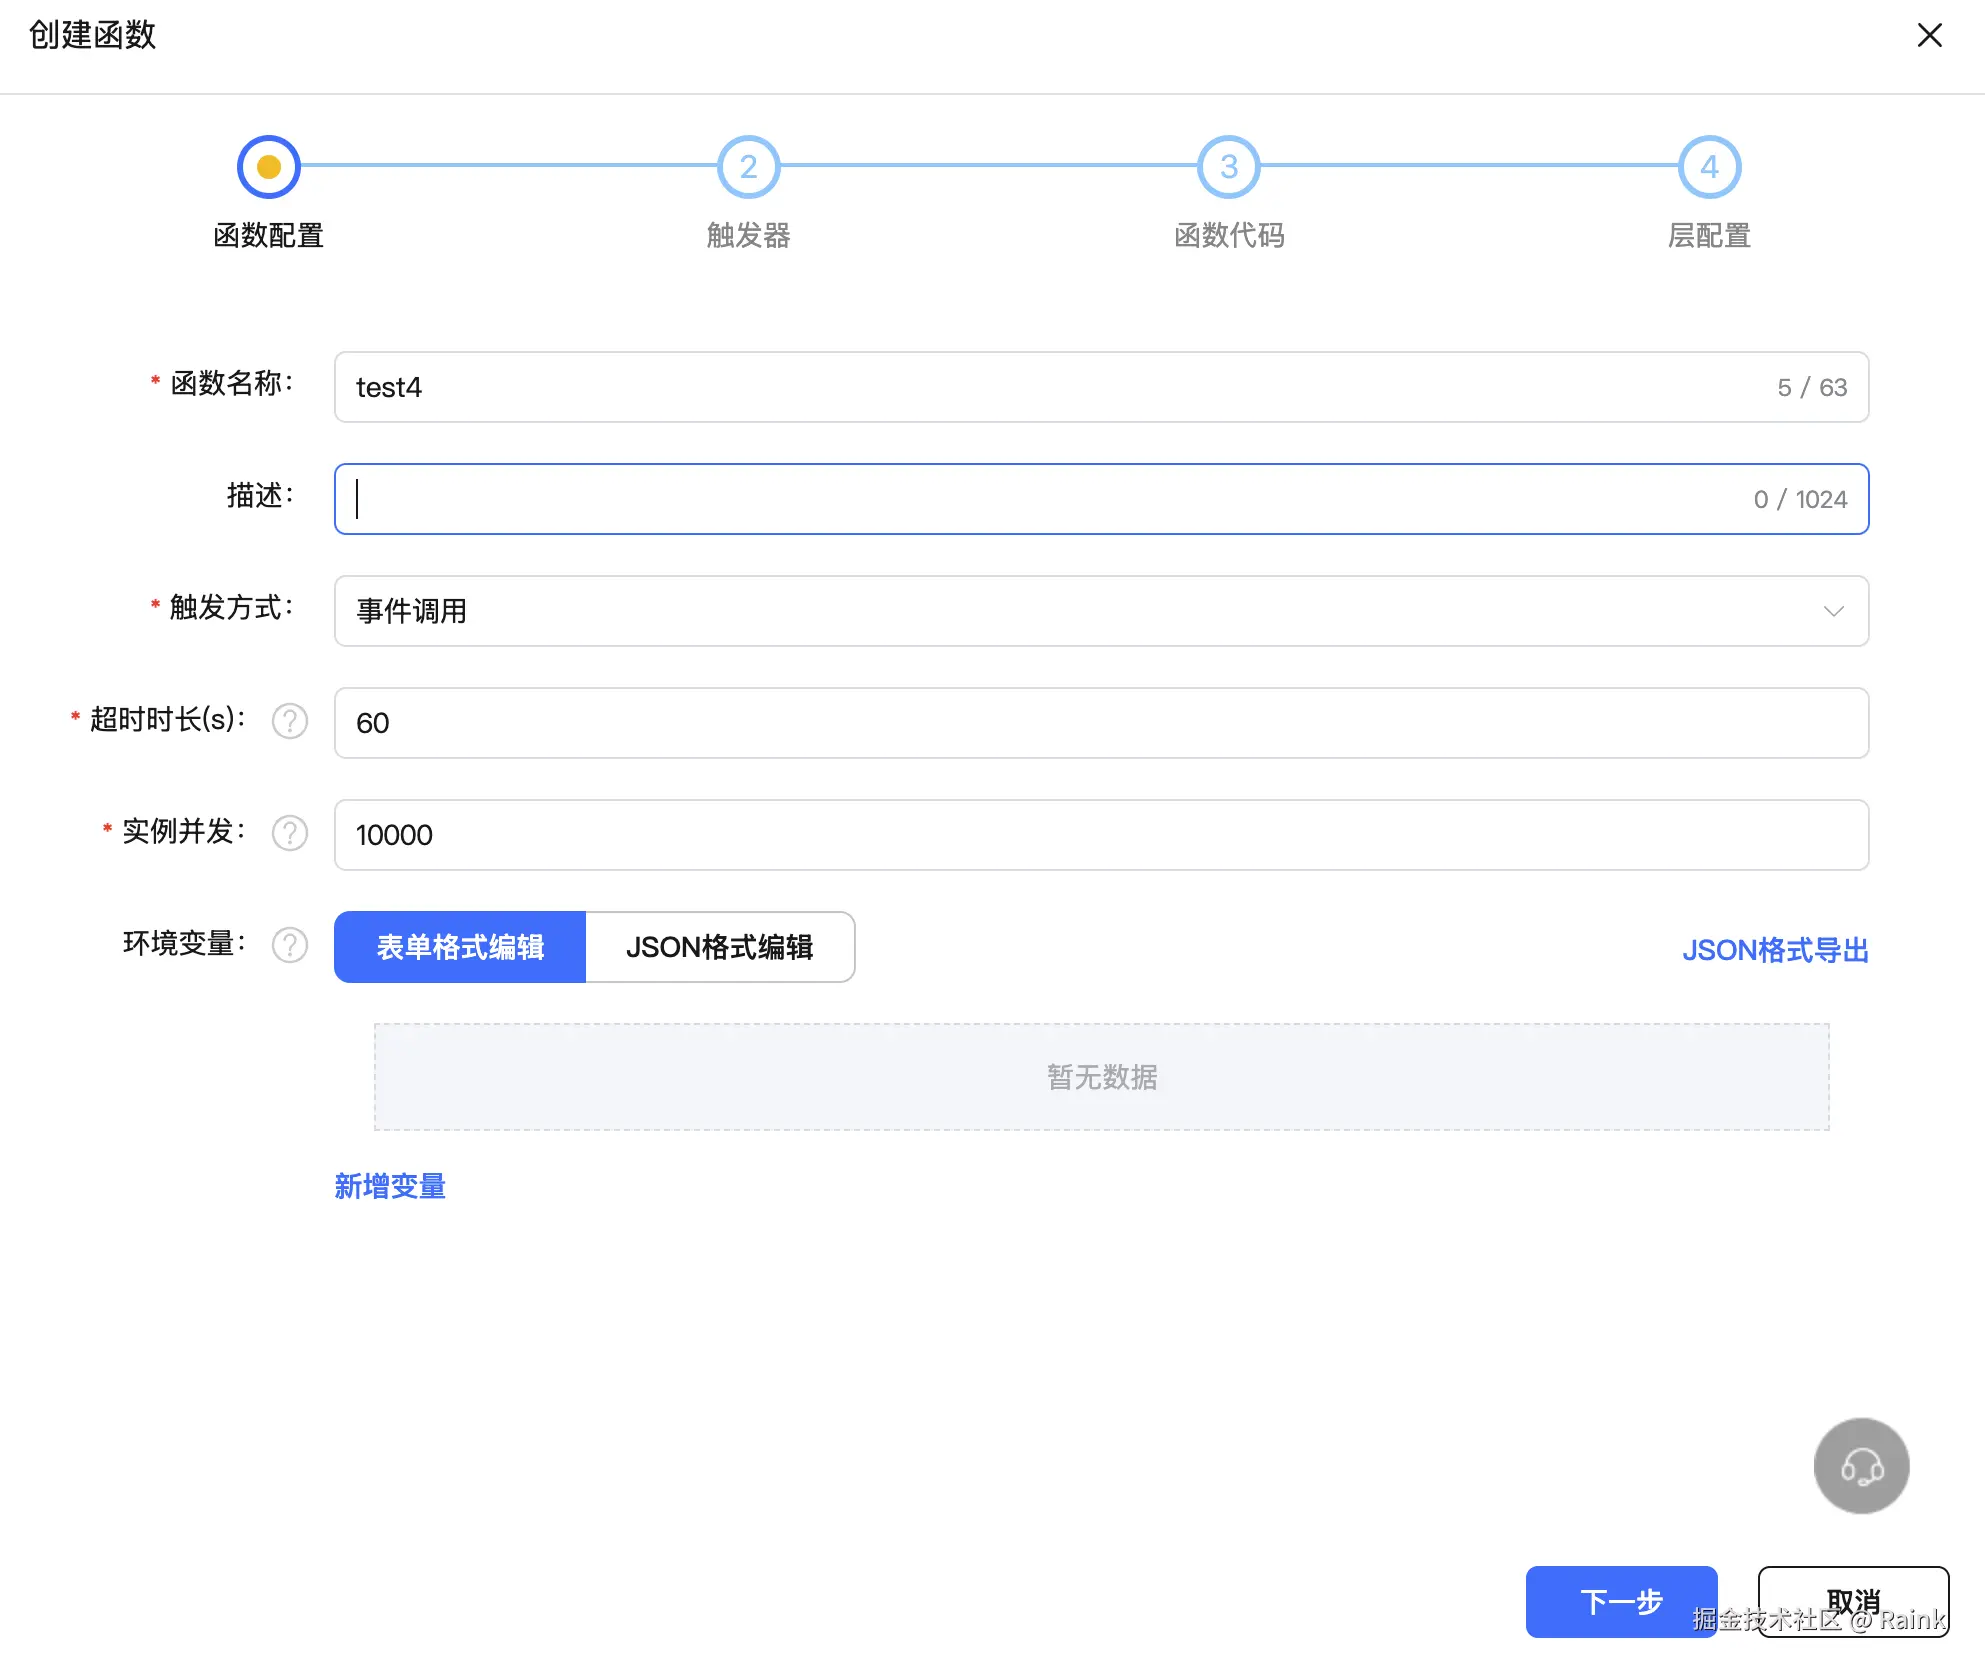Switch to JSON格式编辑 mode
The width and height of the screenshot is (1985, 1673).
coord(719,947)
